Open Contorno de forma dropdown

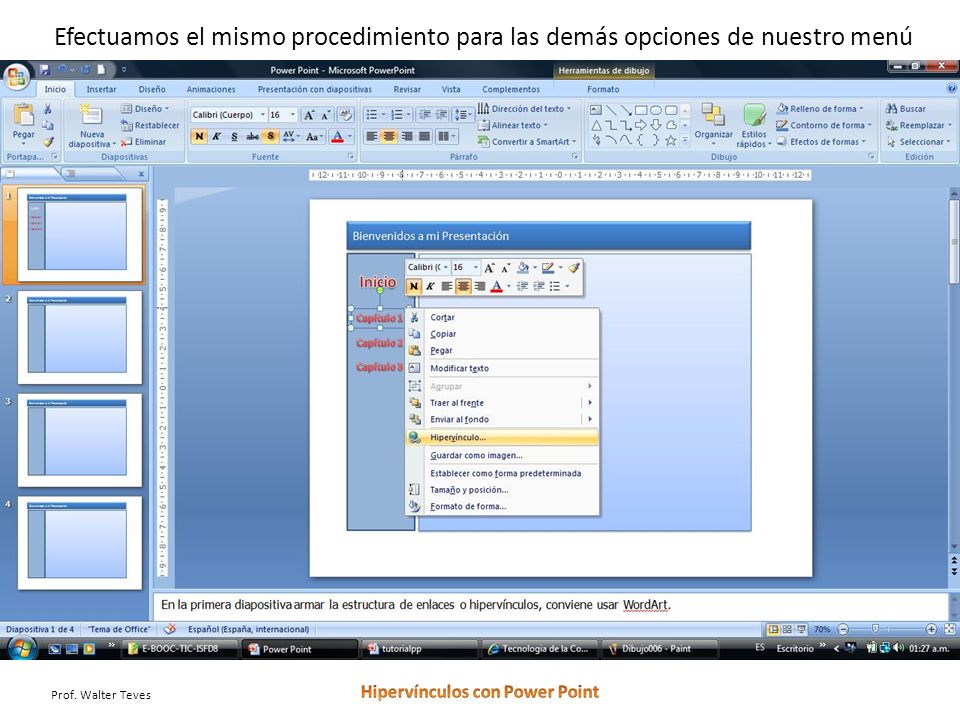point(824,125)
